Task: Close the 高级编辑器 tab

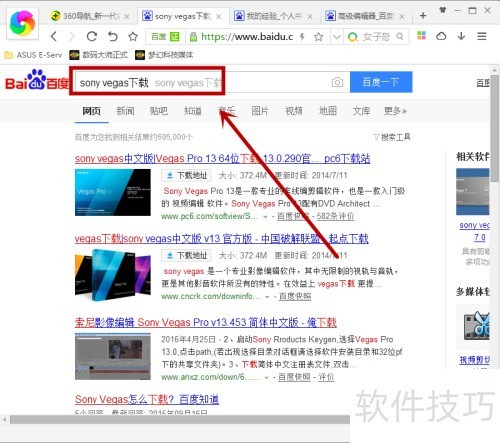Action: [402, 16]
